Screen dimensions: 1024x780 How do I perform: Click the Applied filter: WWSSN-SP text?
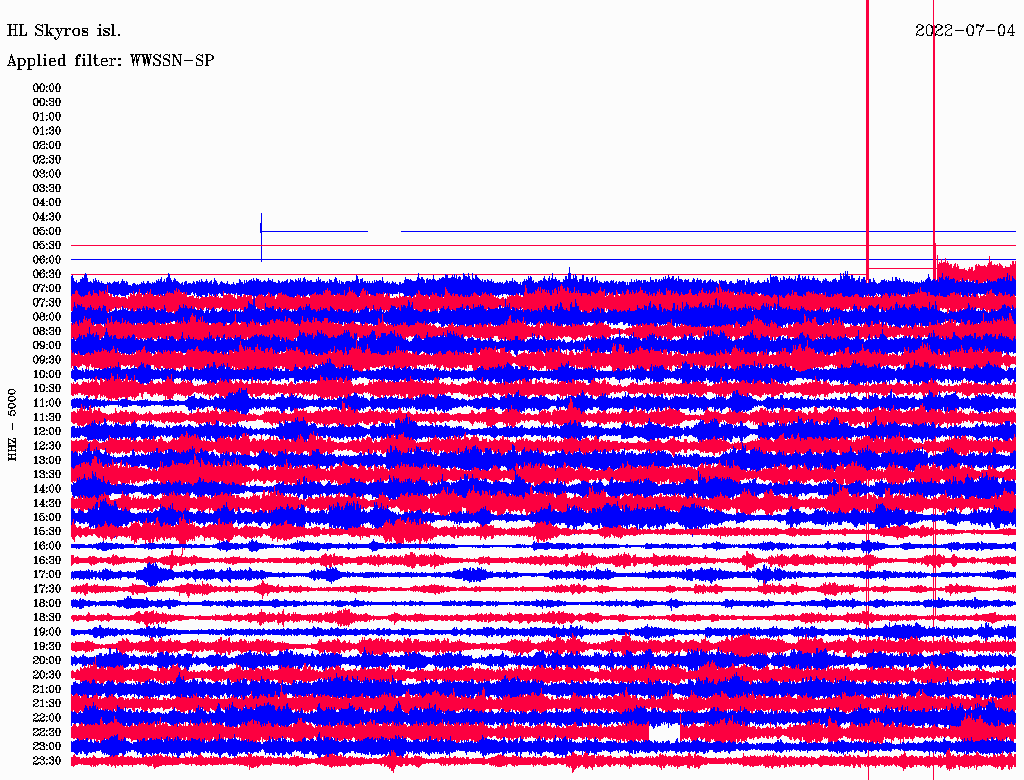click(110, 61)
